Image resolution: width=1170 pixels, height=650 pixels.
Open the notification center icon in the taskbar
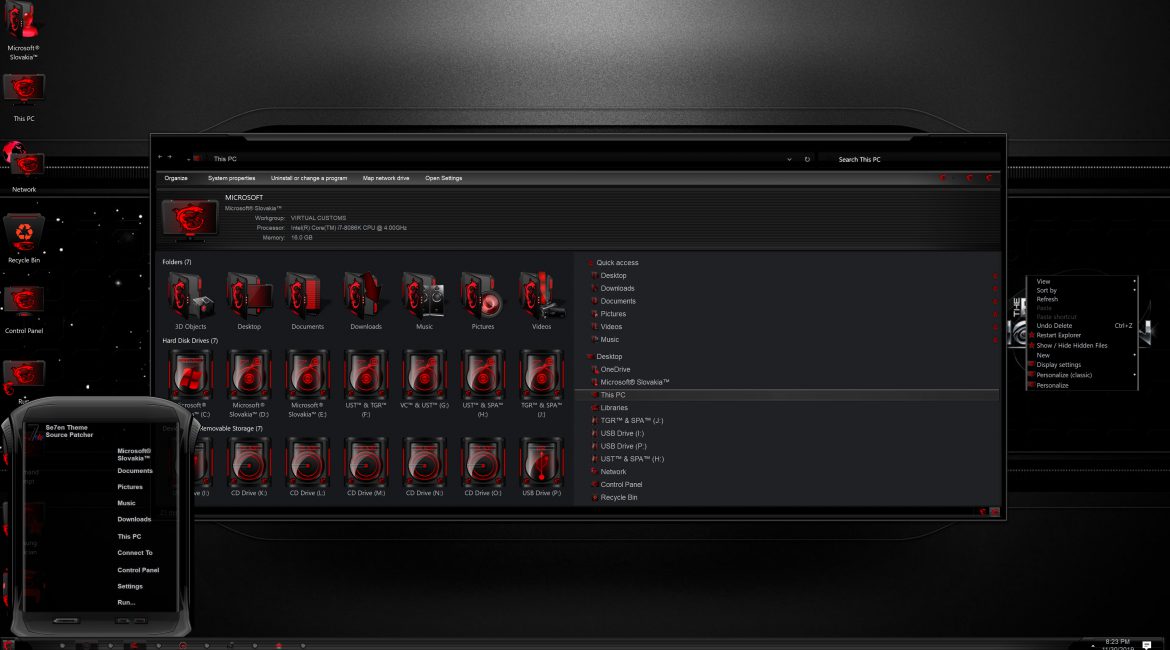pyautogui.click(x=1147, y=645)
